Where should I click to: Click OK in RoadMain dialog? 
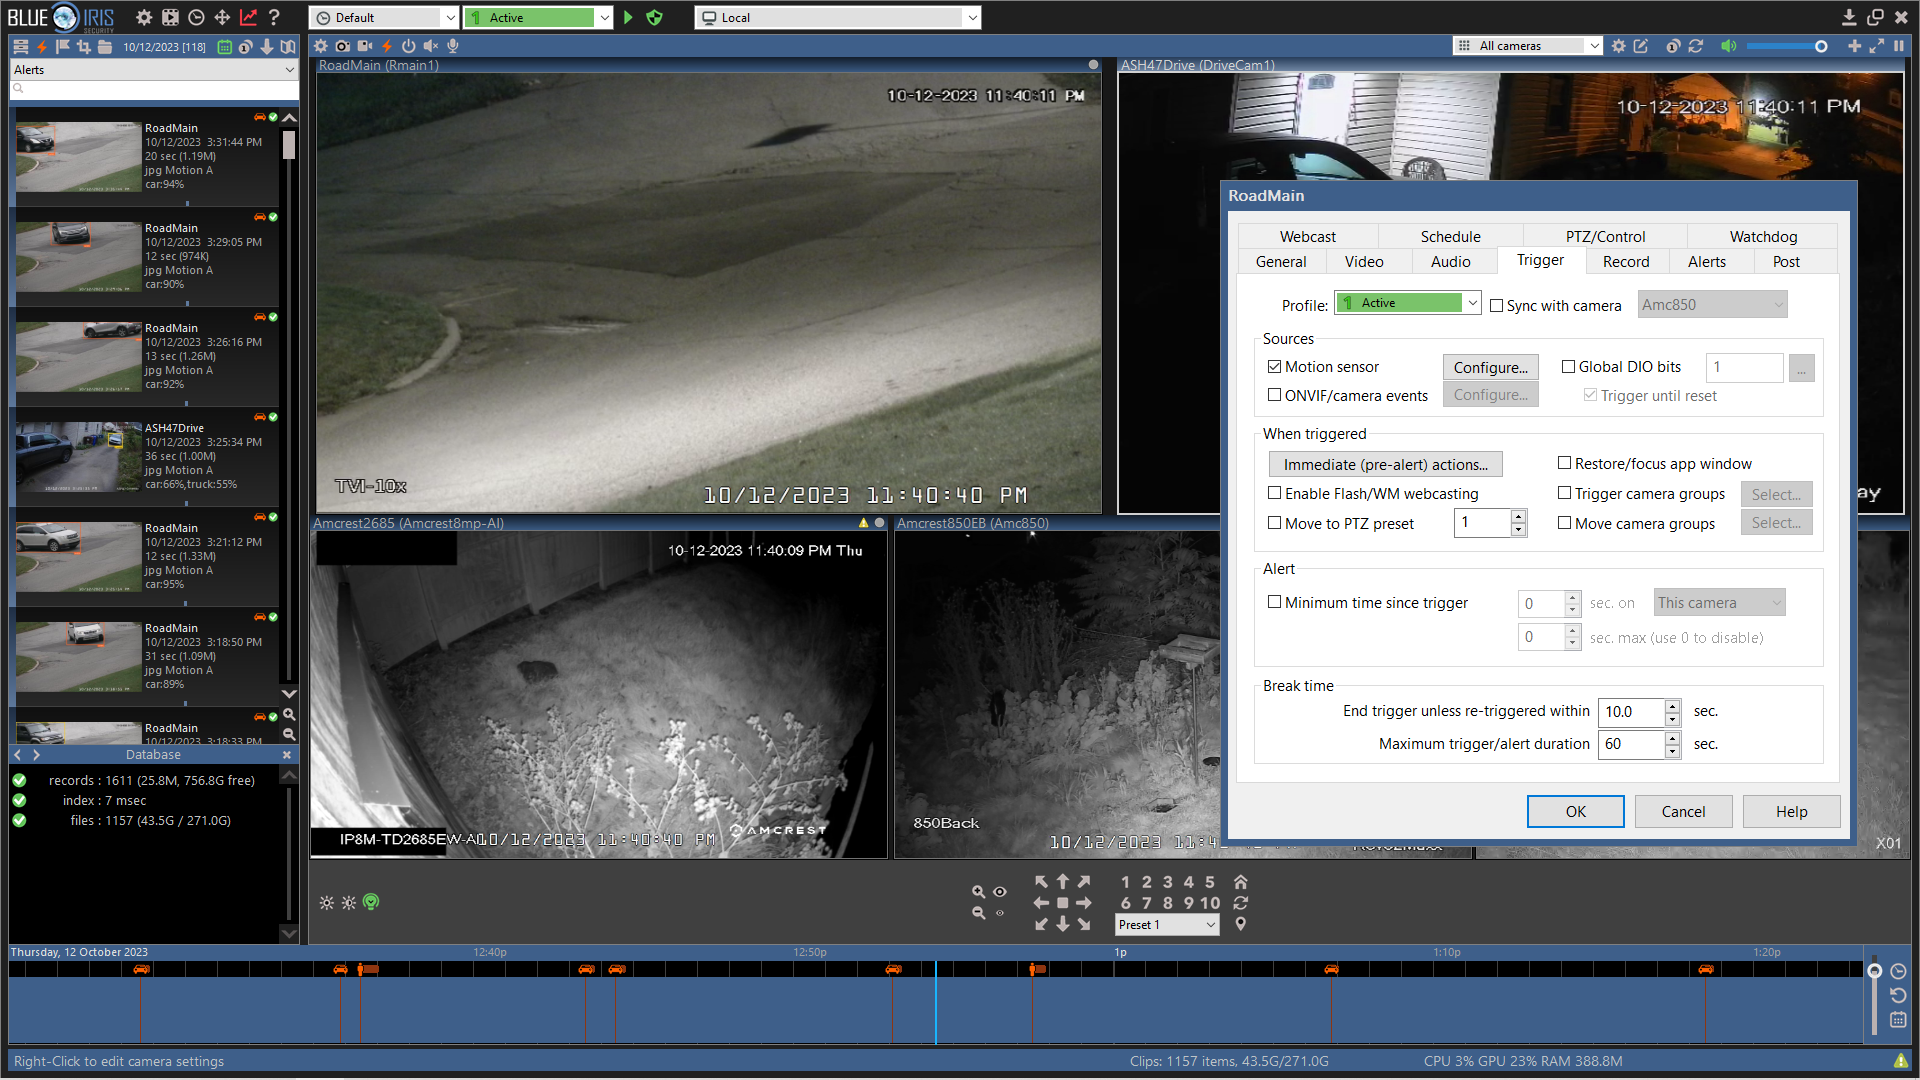pyautogui.click(x=1575, y=811)
